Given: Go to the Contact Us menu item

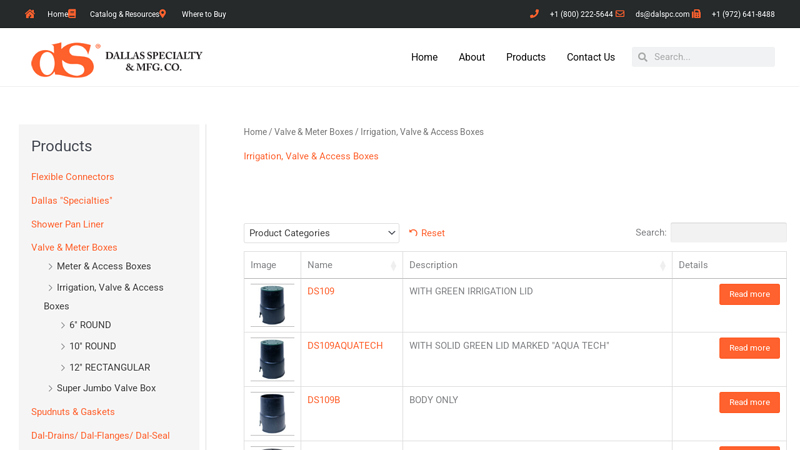Looking at the screenshot, I should coord(590,57).
